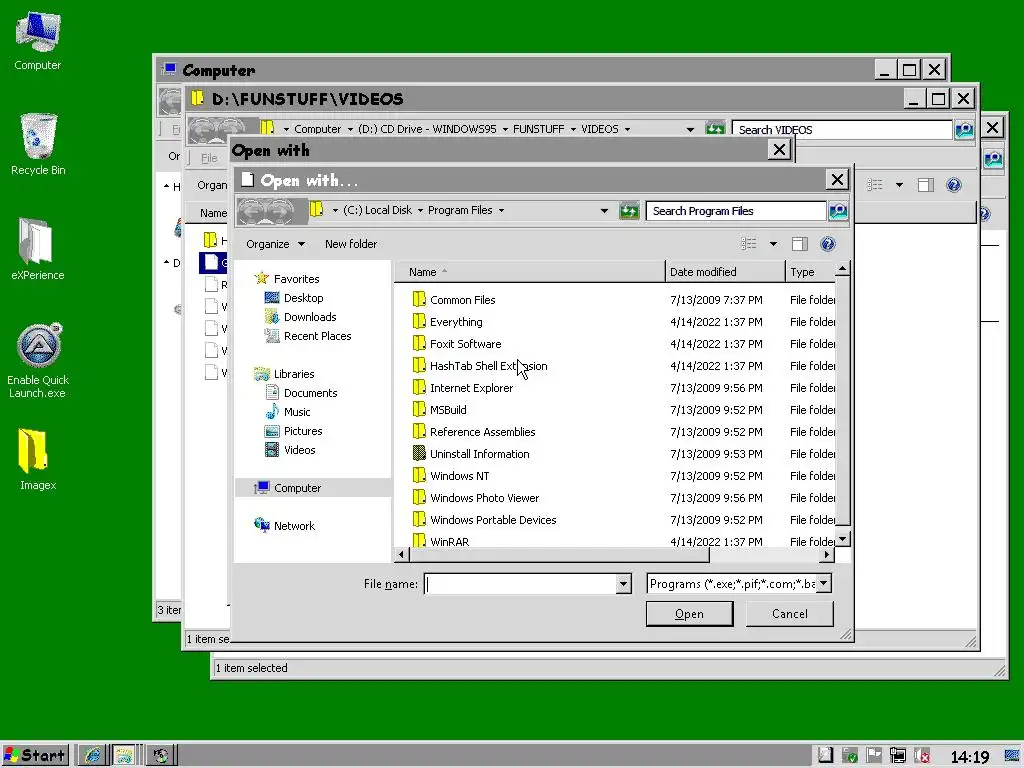Click the muted volume tray icon
1024x768 pixels.
921,756
